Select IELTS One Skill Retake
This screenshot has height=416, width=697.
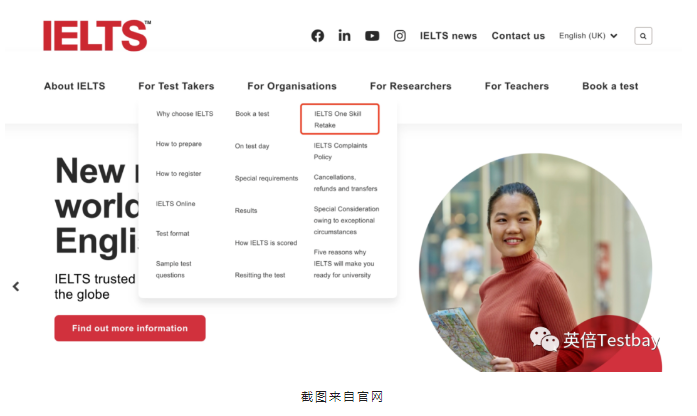pos(340,119)
